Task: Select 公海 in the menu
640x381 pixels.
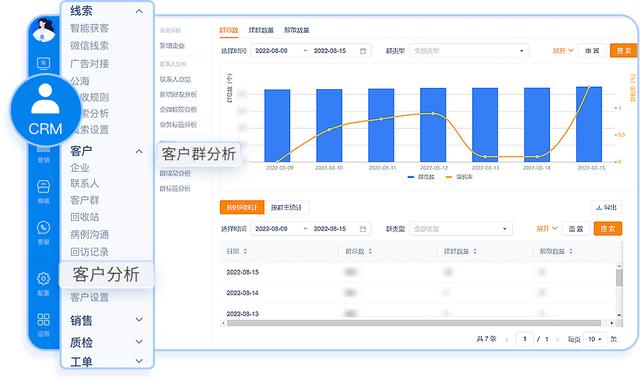Action: click(x=80, y=81)
